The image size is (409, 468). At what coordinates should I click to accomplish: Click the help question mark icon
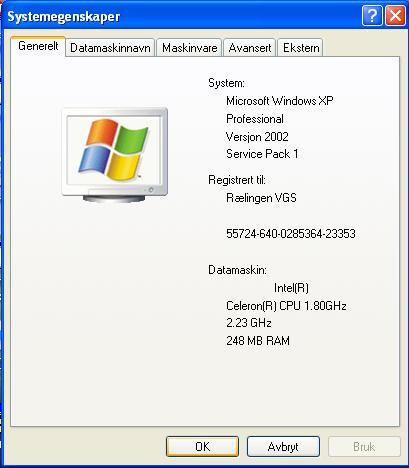[372, 16]
